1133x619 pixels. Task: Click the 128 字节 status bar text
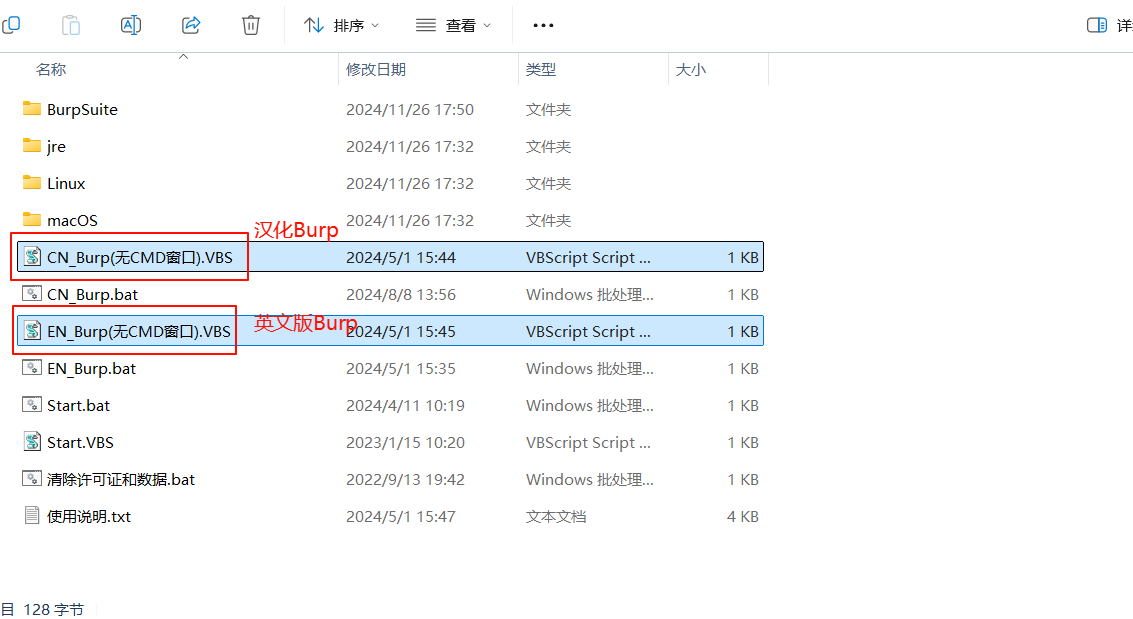(53, 610)
